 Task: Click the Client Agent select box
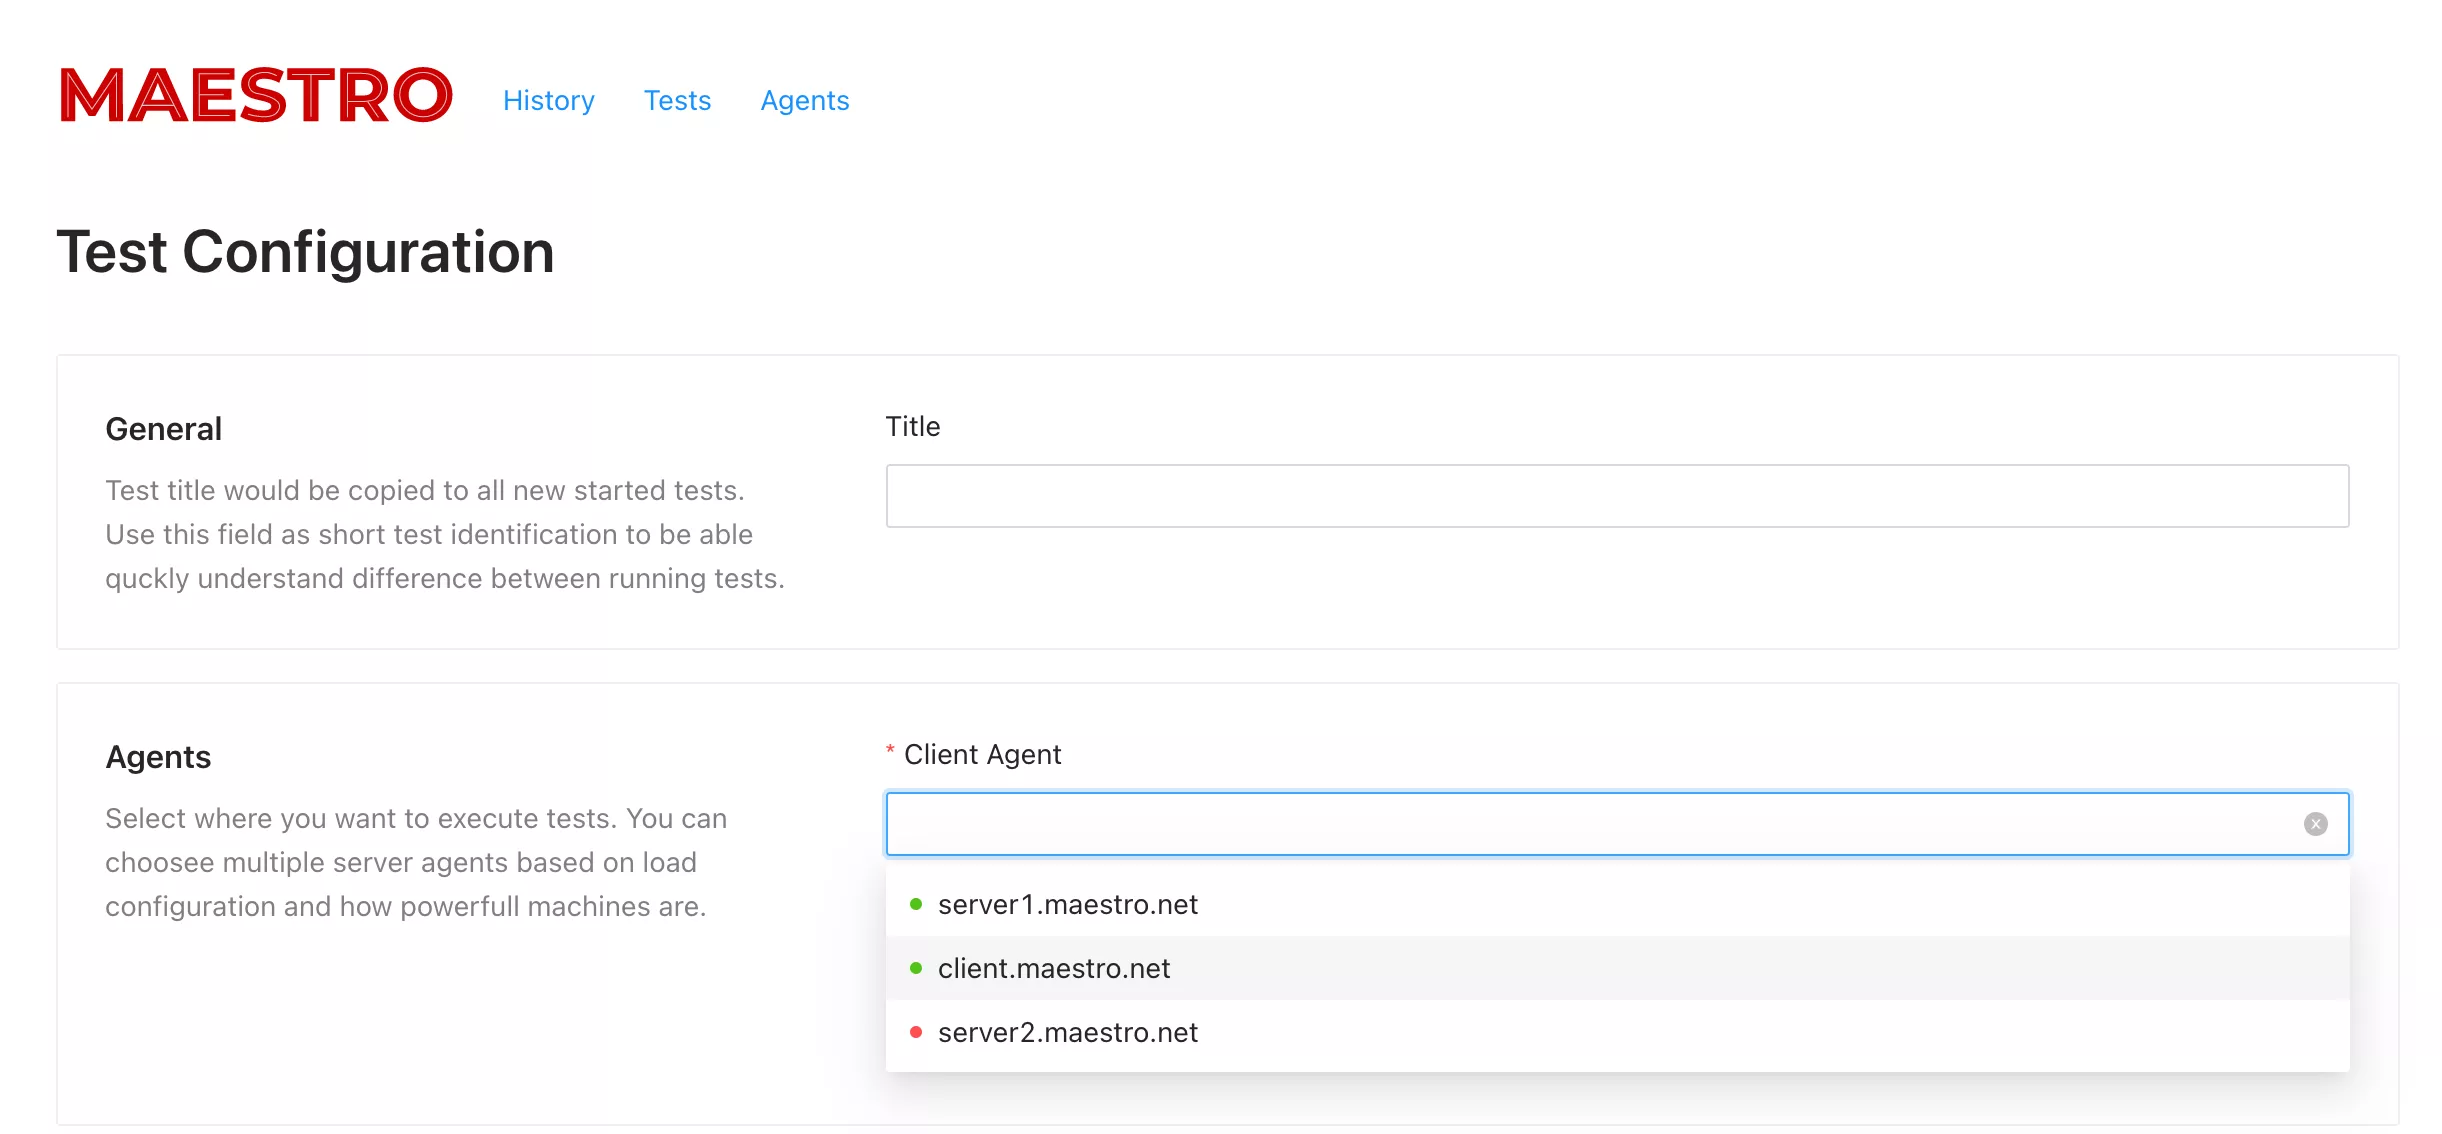pos(1617,824)
